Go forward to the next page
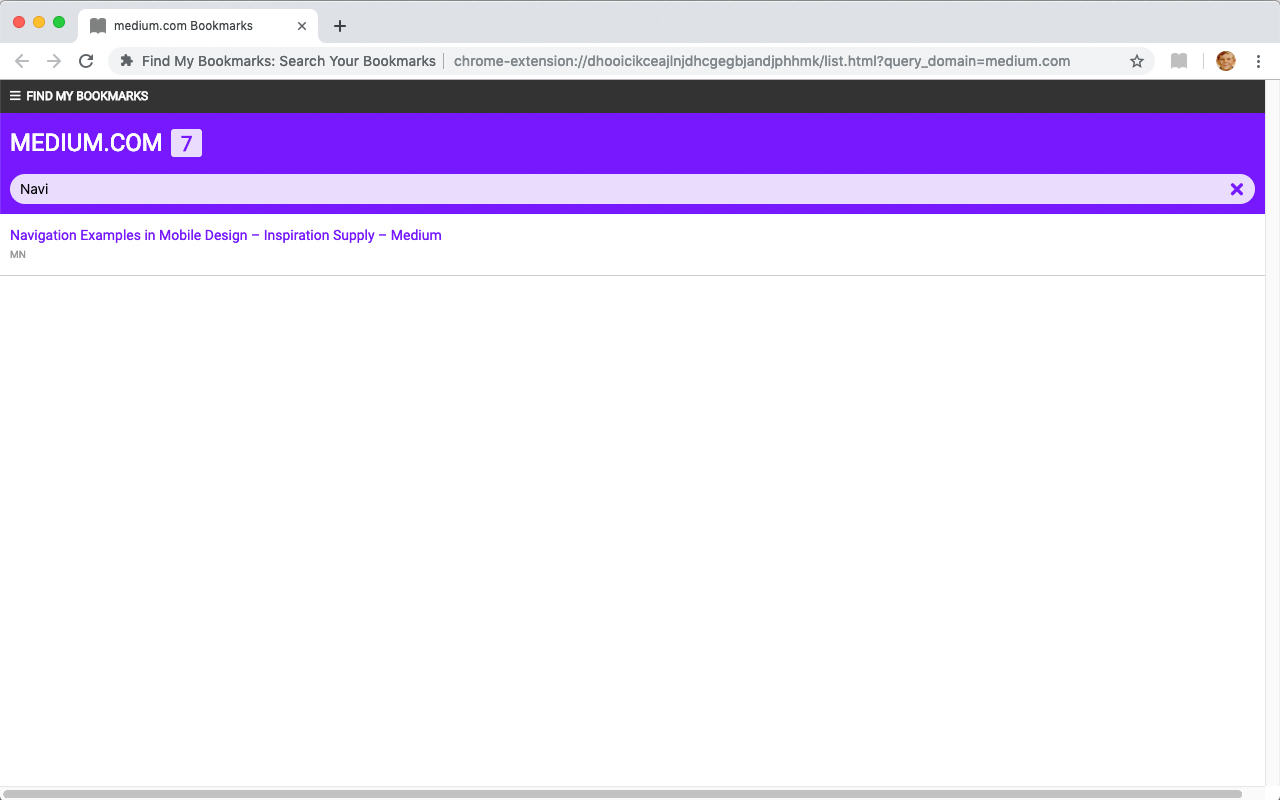Viewport: 1280px width, 800px height. pyautogui.click(x=54, y=61)
